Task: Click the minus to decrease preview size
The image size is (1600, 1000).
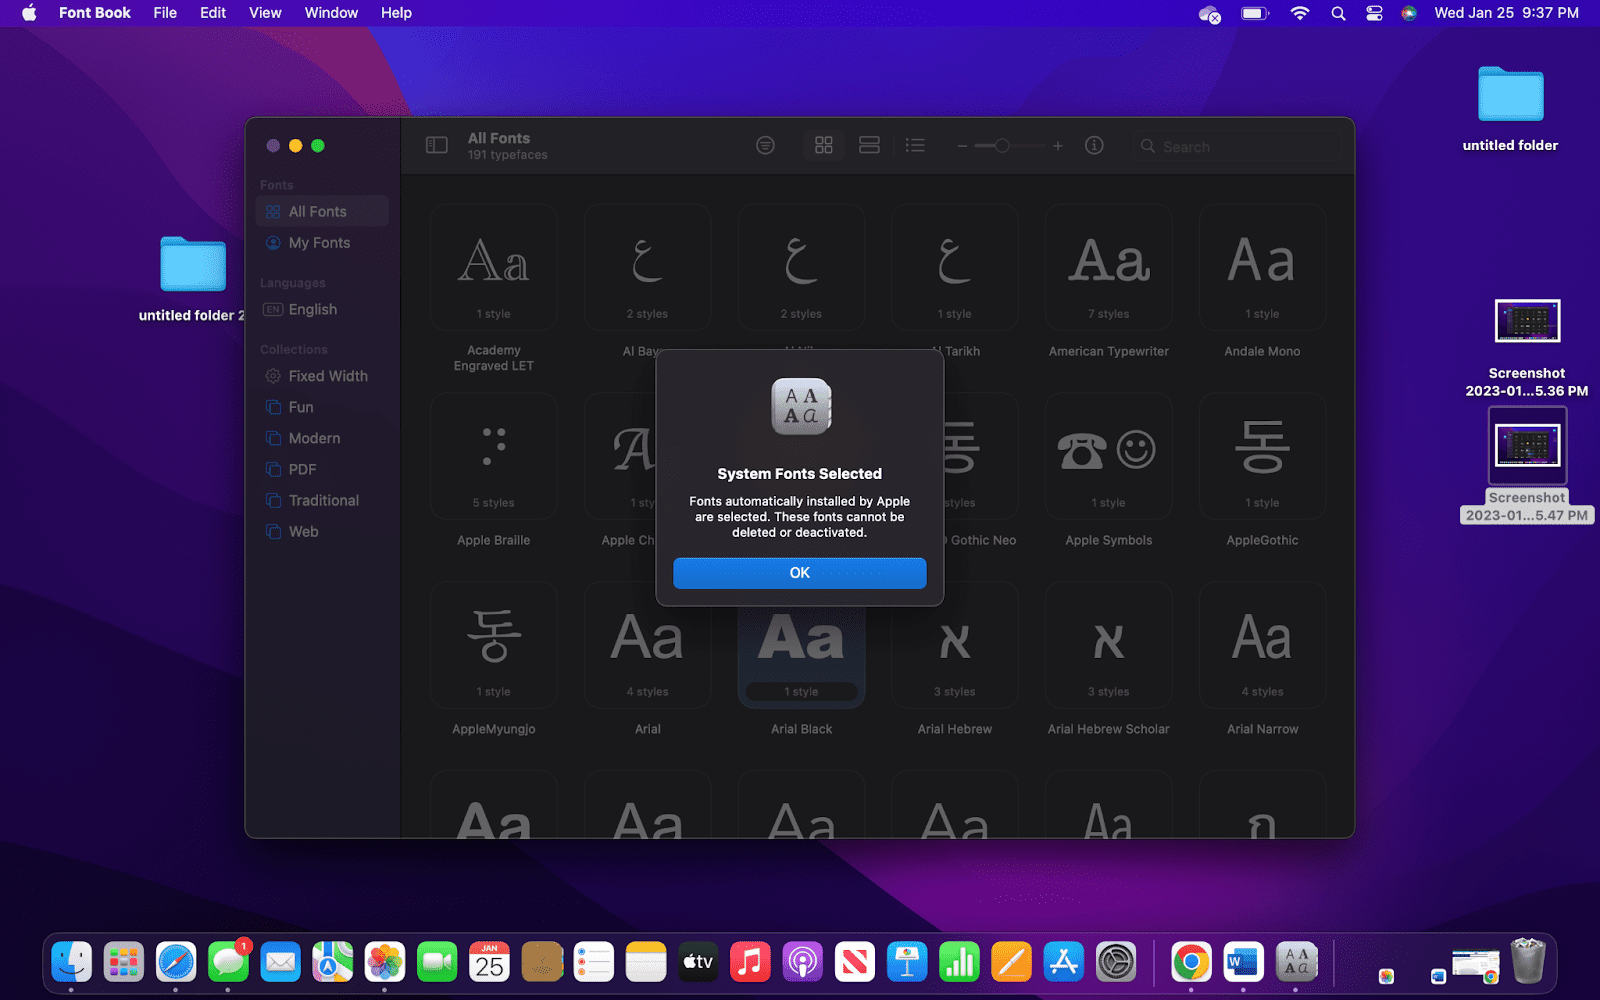Action: (x=962, y=146)
